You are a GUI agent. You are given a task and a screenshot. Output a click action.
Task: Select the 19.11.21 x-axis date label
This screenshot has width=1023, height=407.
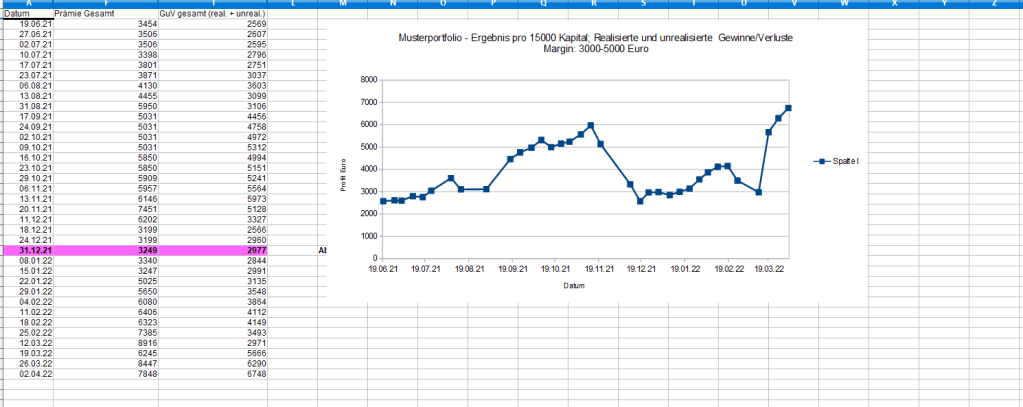coord(598,268)
